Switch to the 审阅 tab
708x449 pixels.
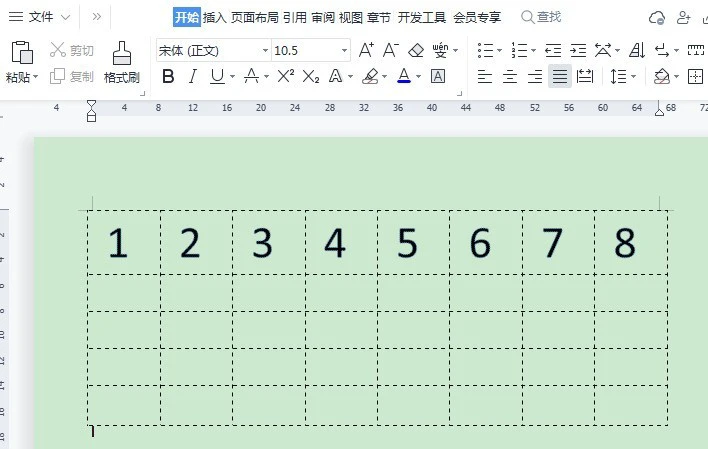click(x=323, y=18)
